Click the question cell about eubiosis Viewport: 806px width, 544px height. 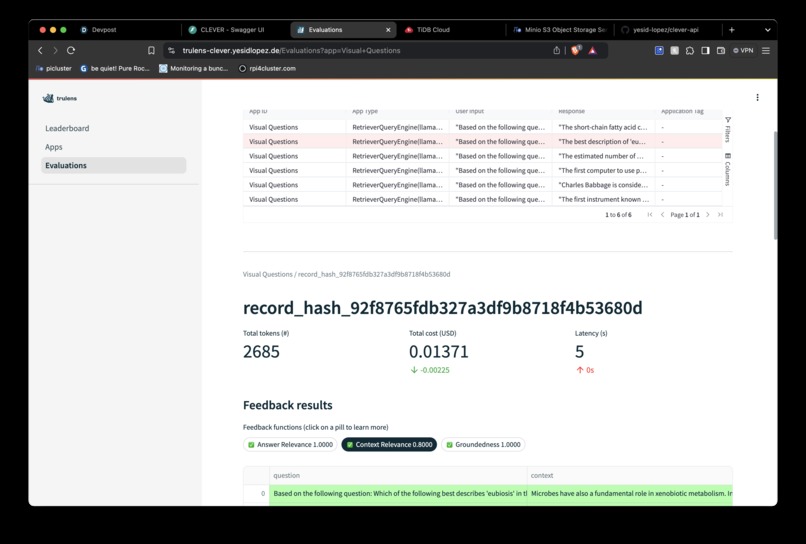(x=398, y=494)
